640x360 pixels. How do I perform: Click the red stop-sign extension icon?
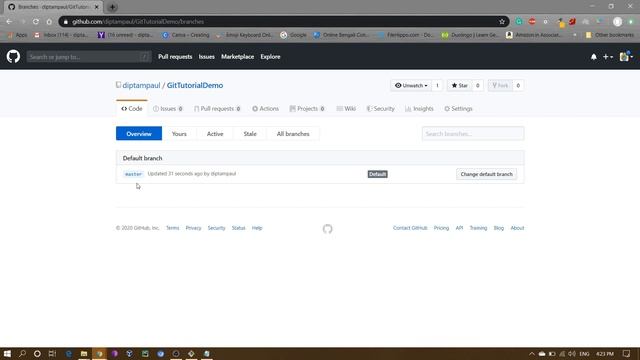click(x=532, y=22)
